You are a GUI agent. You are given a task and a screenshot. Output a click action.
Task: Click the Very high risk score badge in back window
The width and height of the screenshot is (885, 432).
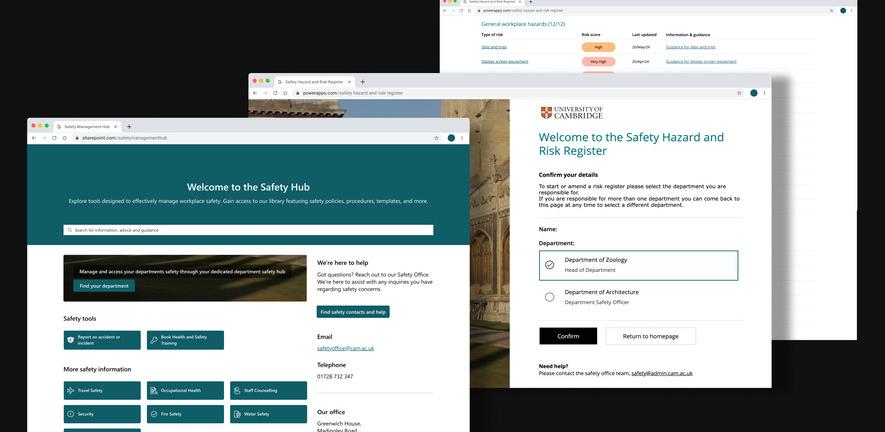click(x=598, y=61)
